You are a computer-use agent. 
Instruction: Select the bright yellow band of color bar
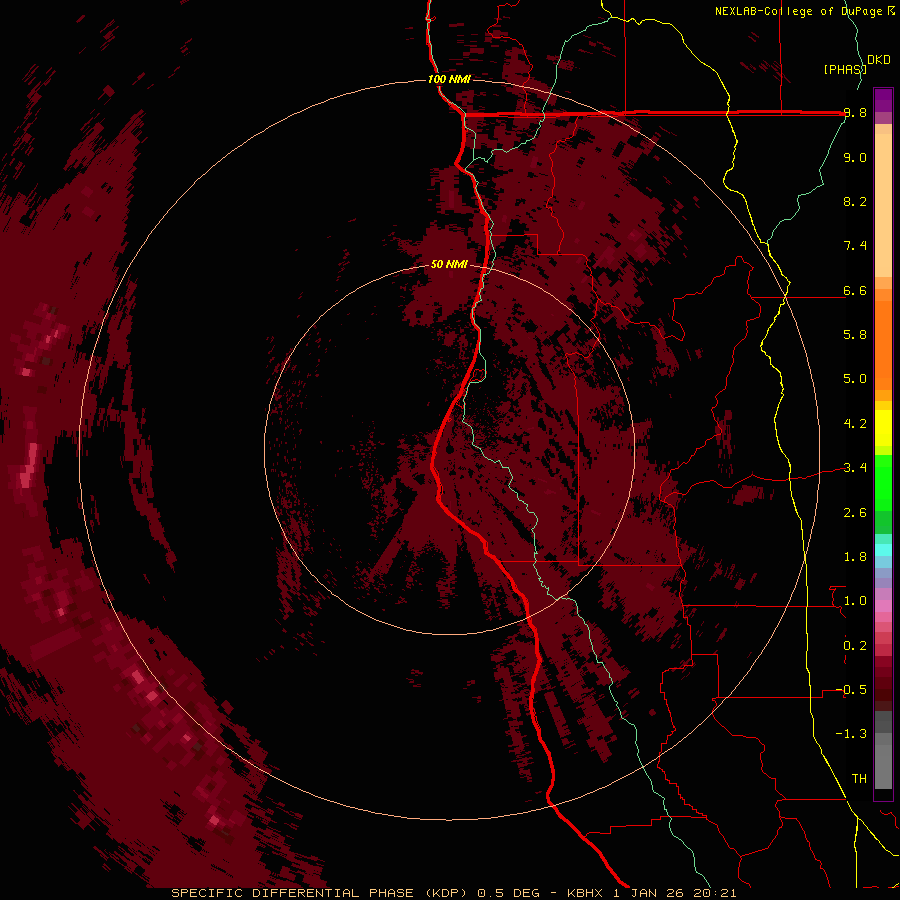tap(883, 428)
